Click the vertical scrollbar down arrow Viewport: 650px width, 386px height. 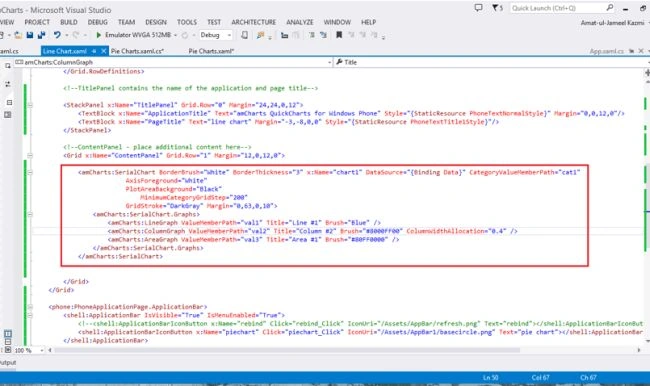pos(648,342)
